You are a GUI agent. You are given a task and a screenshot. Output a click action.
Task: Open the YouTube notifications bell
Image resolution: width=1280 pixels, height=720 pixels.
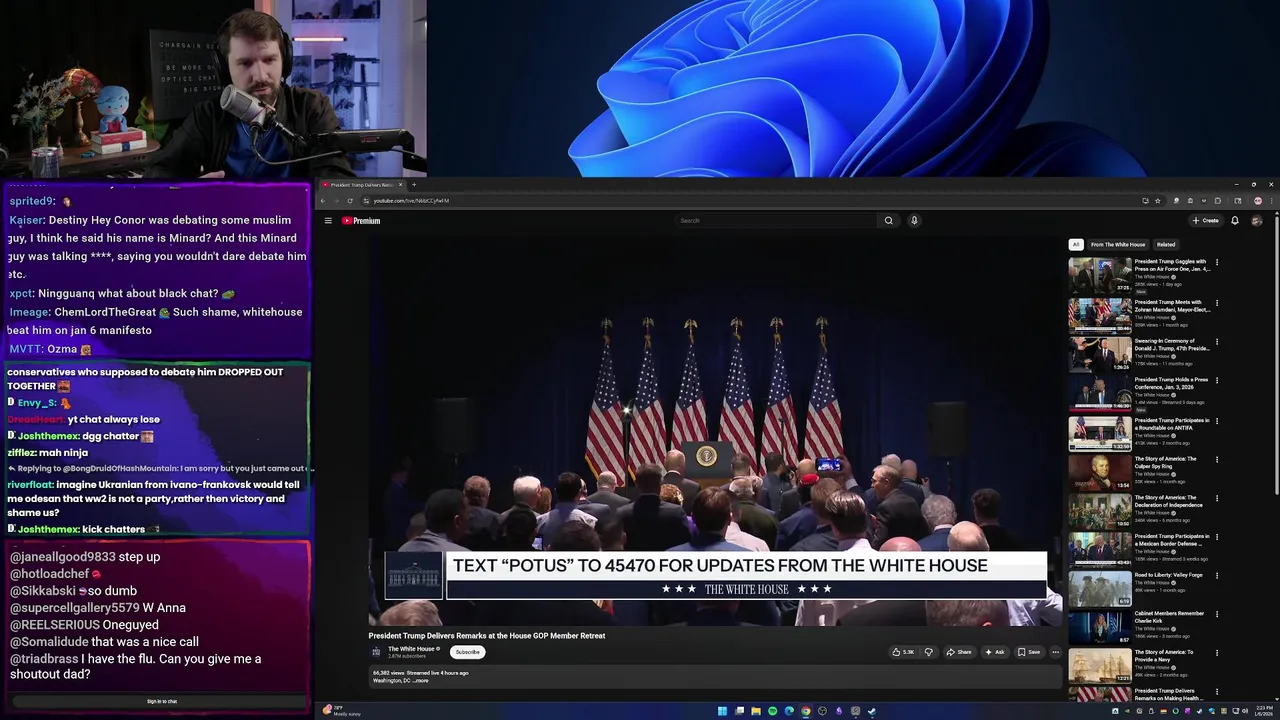click(1235, 221)
